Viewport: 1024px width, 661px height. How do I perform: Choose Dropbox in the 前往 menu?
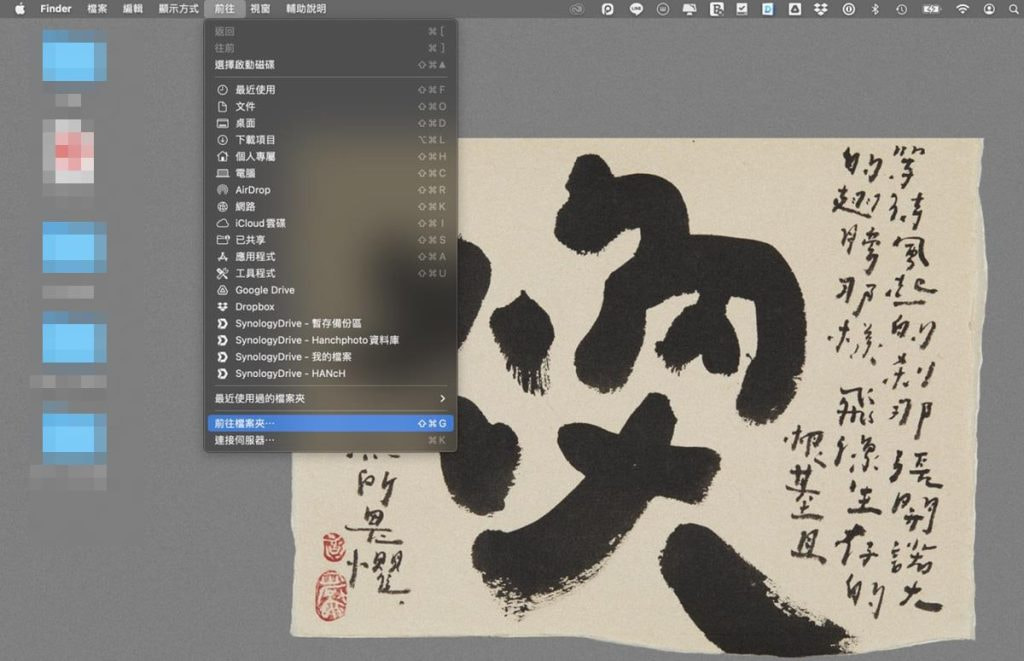(330, 306)
